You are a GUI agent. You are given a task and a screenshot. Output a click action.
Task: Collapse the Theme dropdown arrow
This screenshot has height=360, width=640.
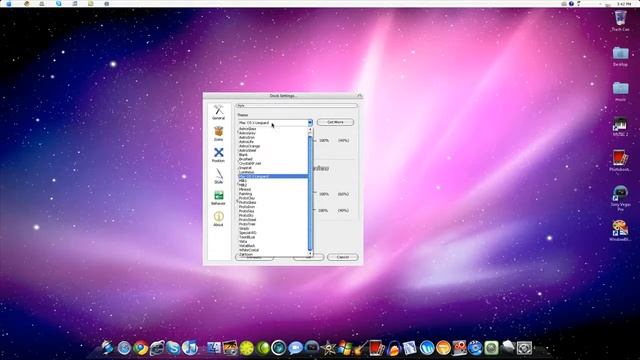pos(310,122)
